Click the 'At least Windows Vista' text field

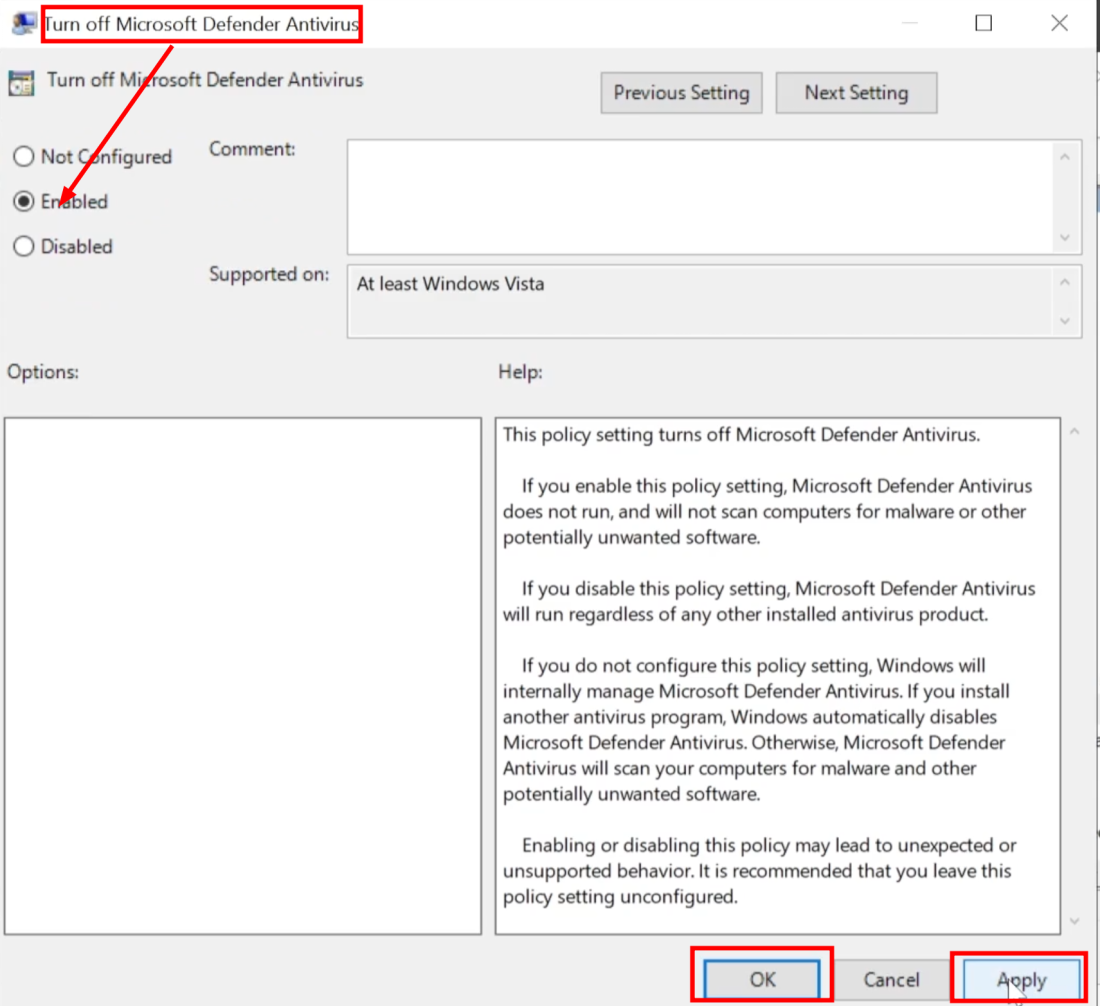(x=700, y=300)
